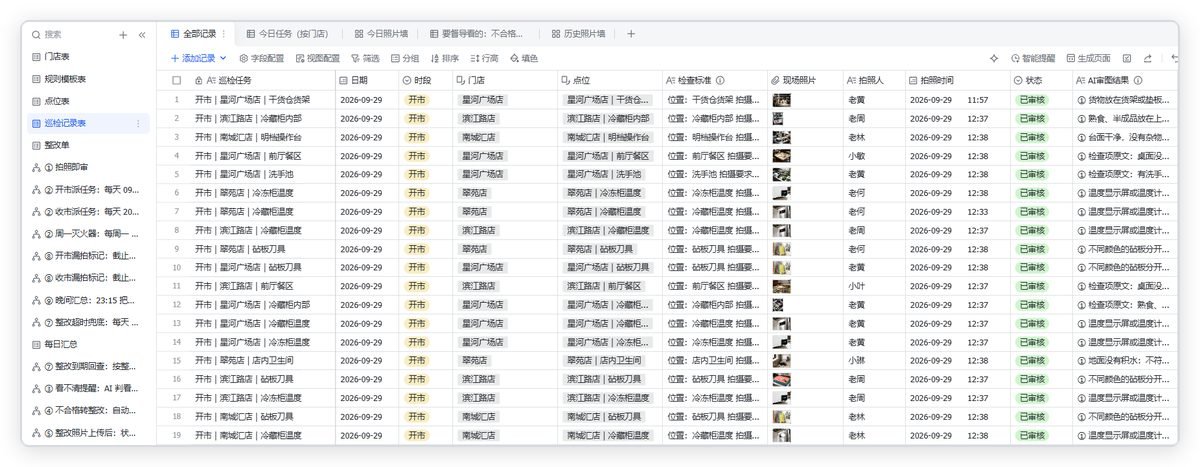Click the share arrow icon in toolbar
The image size is (1200, 467).
[1148, 58]
